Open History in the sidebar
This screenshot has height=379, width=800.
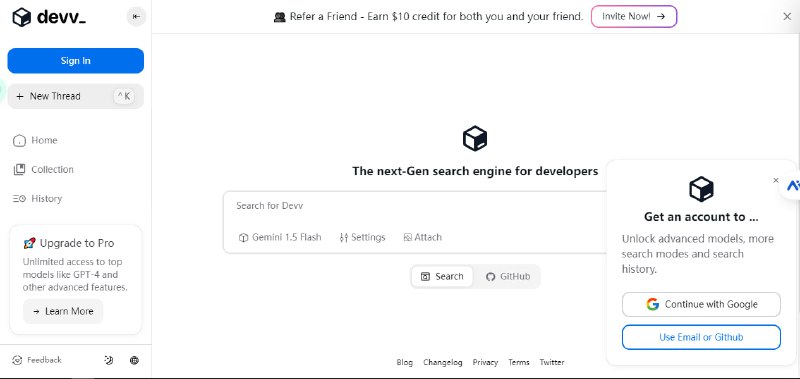pyautogui.click(x=37, y=198)
